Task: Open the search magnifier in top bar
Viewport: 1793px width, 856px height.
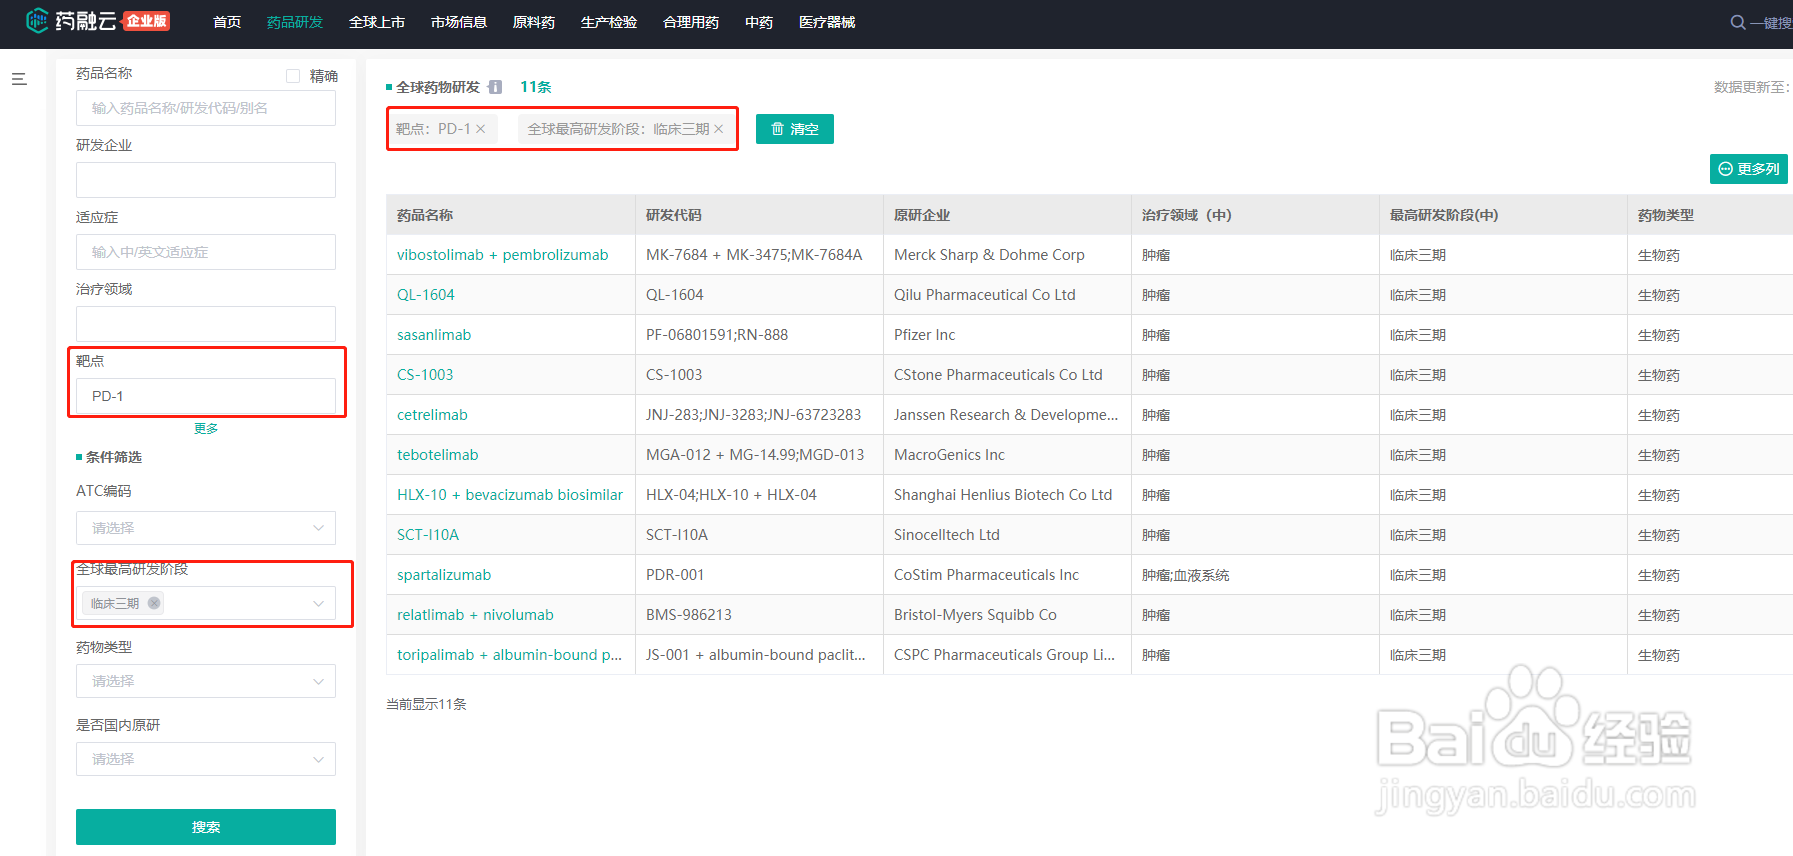Action: point(1738,22)
